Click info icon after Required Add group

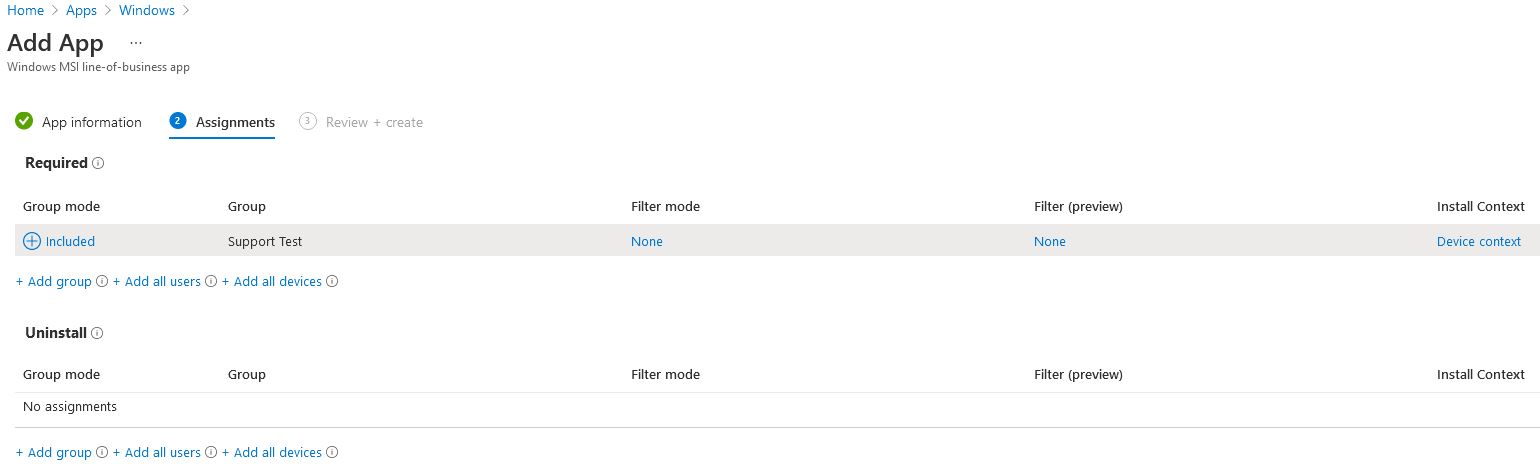tap(102, 282)
